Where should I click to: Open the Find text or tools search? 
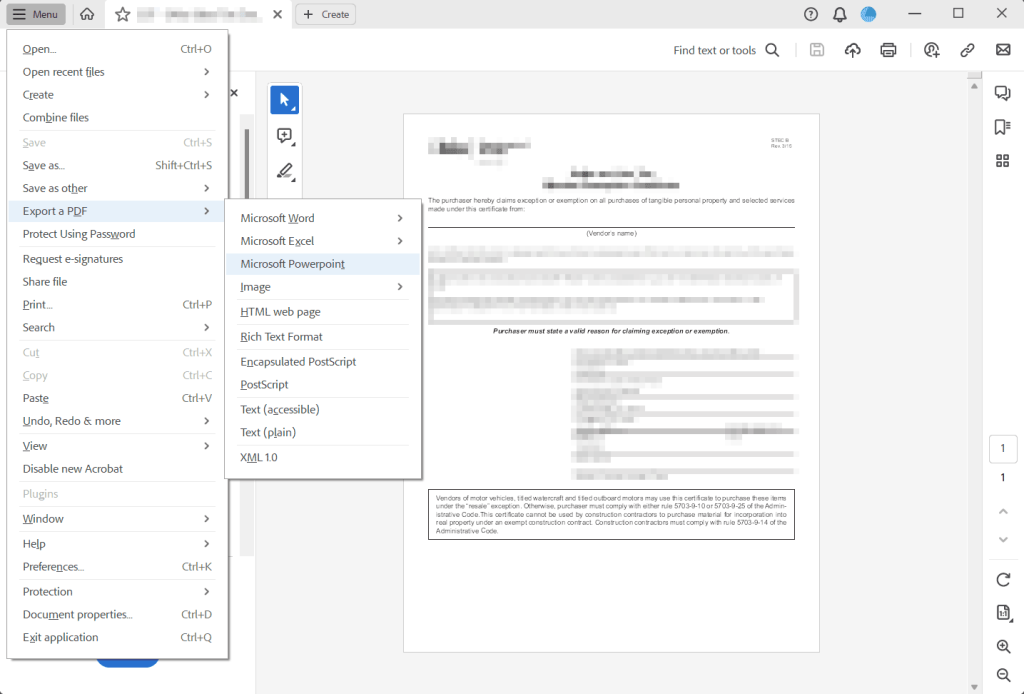coord(725,49)
